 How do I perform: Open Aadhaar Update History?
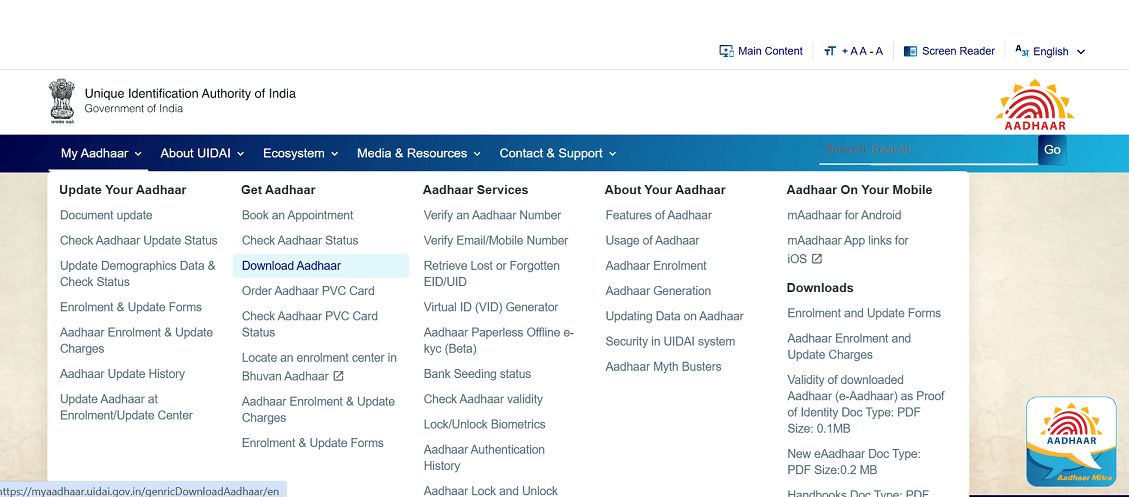point(122,374)
